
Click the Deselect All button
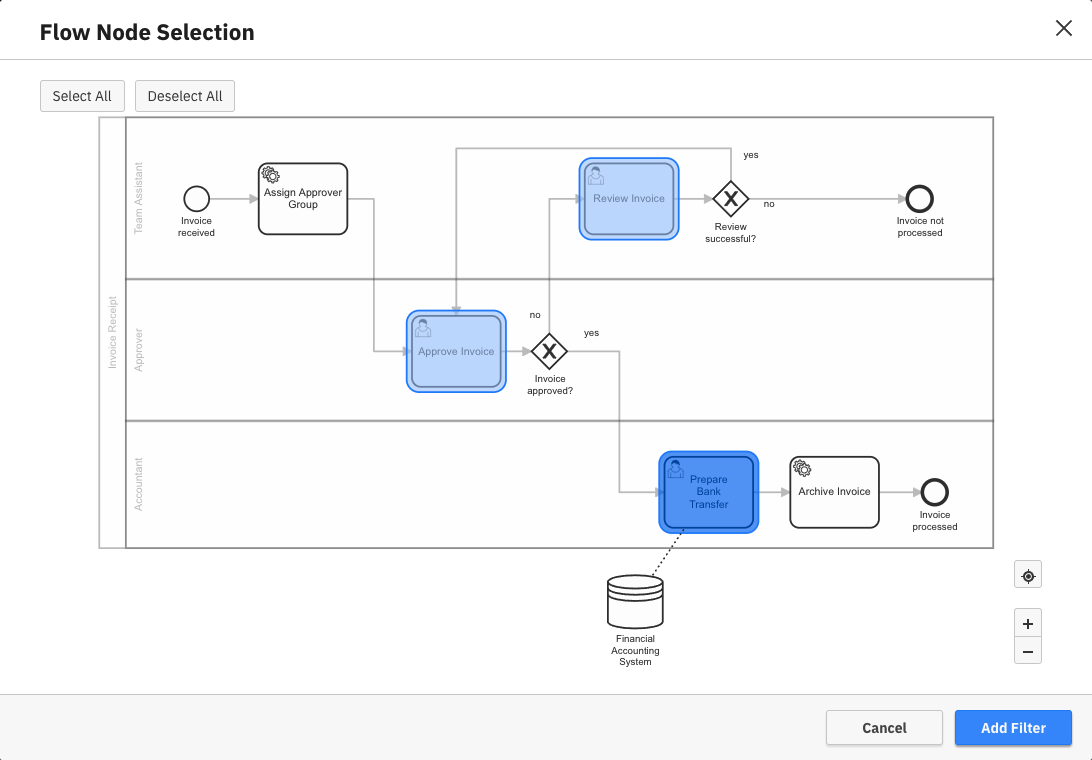coord(184,96)
